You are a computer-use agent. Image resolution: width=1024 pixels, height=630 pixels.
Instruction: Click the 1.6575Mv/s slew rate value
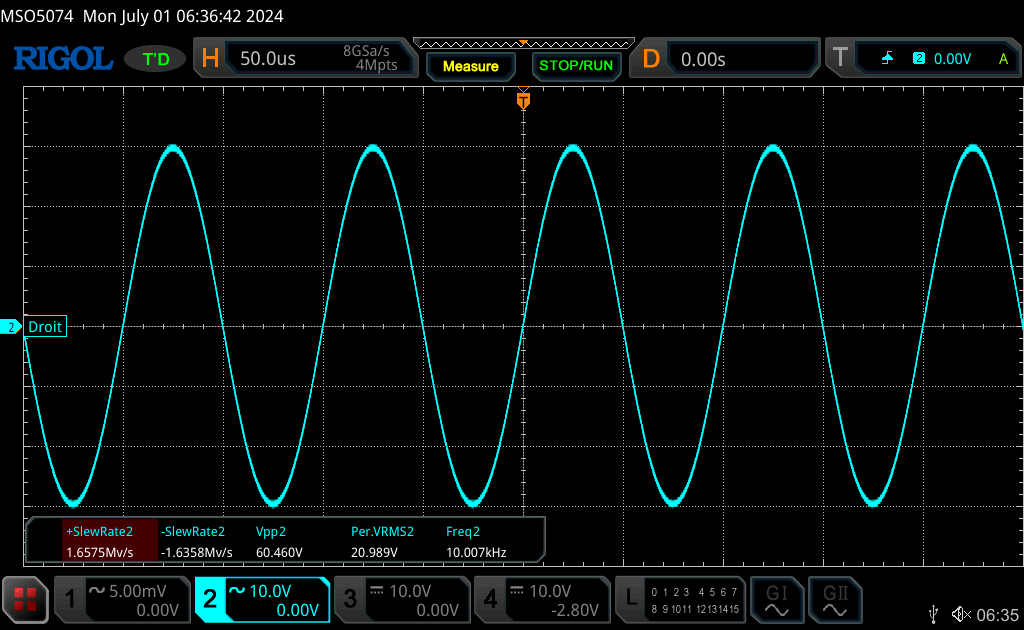(x=99, y=552)
